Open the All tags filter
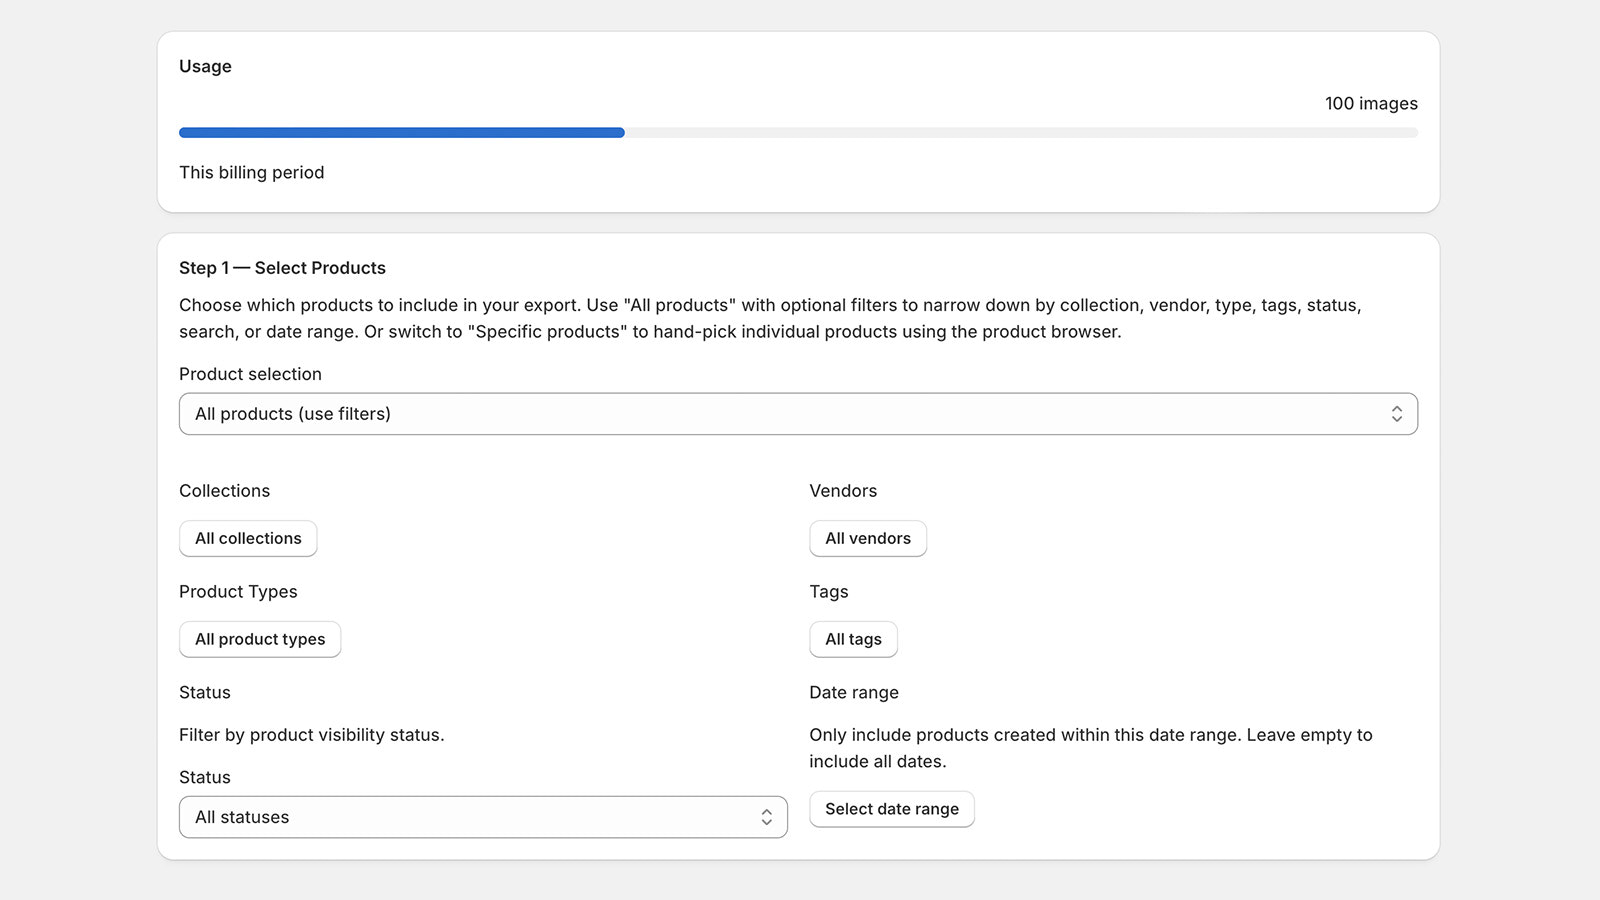This screenshot has width=1600, height=900. coord(853,639)
